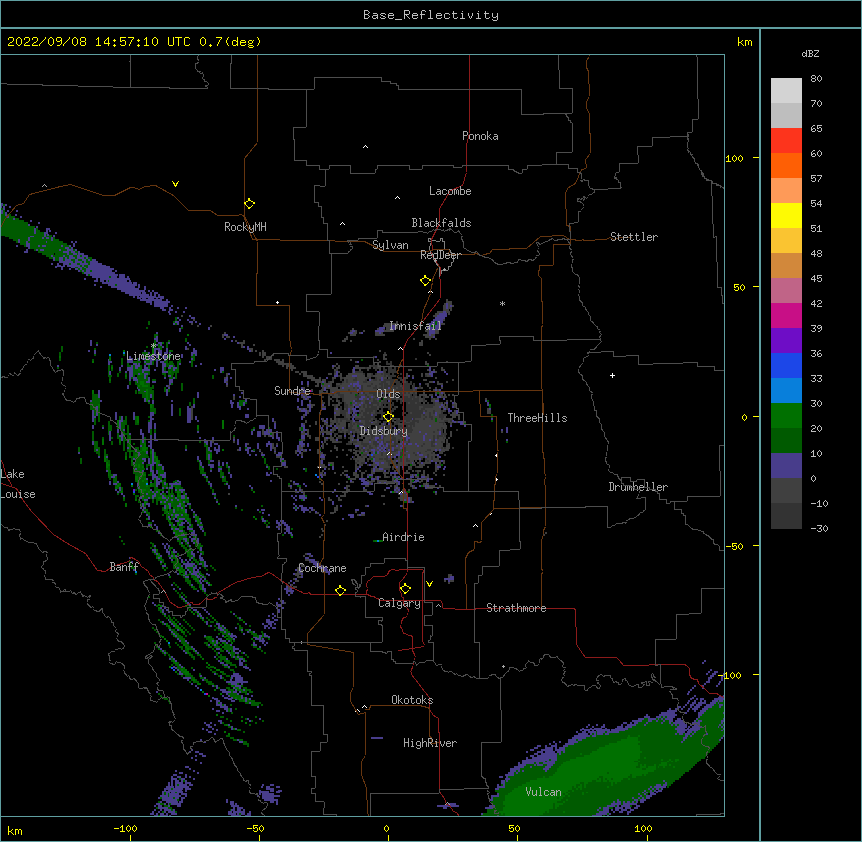Image resolution: width=862 pixels, height=842 pixels.
Task: Click the yellow V marker northwest of RockyMH
Action: click(x=175, y=184)
